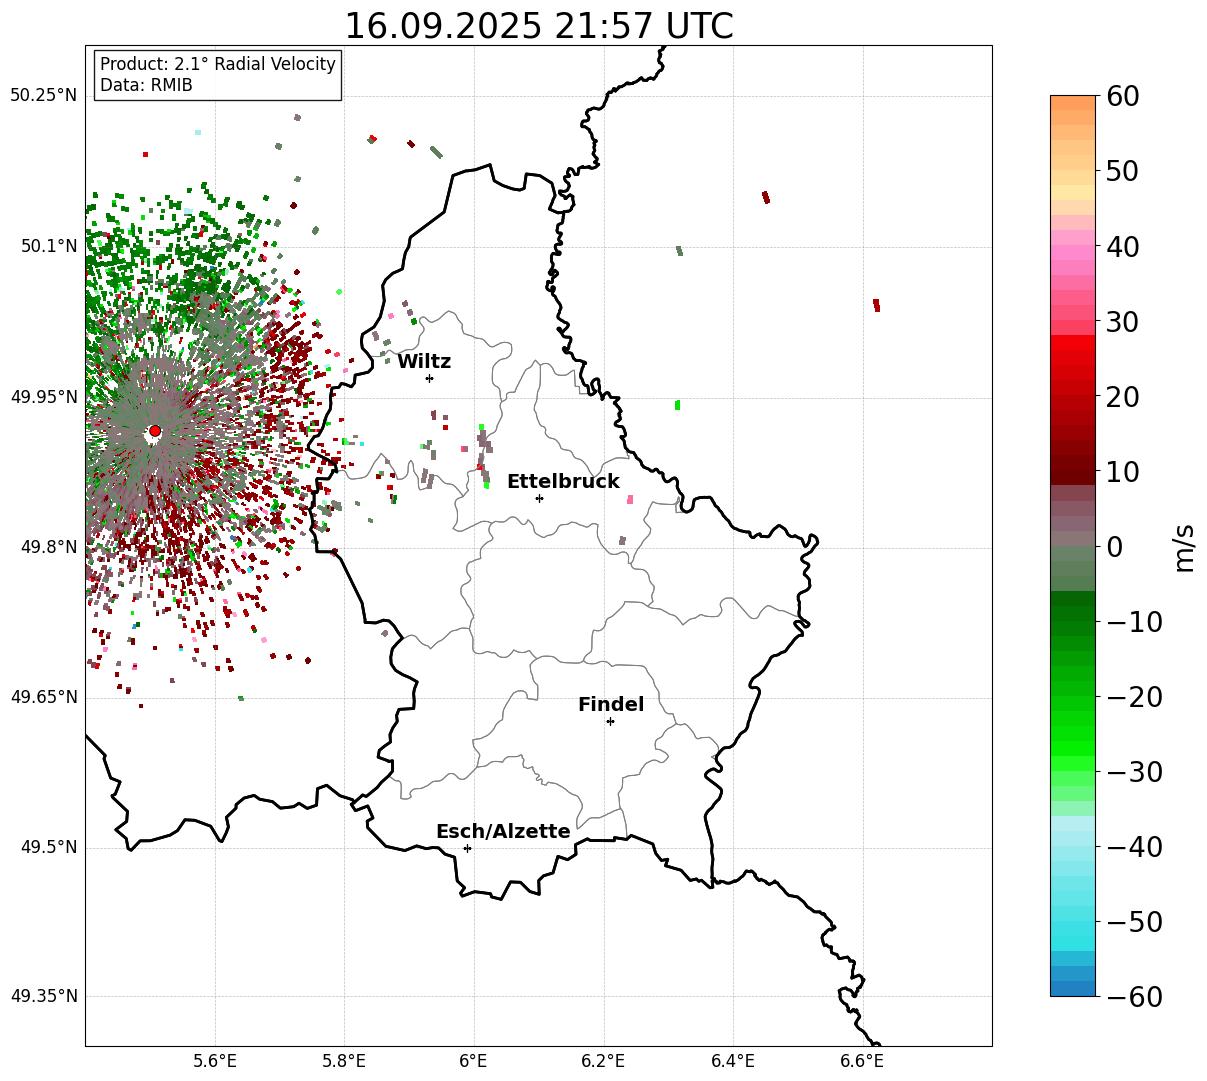1207x1081 pixels.
Task: Click the Findel station cross marker
Action: pos(610,721)
